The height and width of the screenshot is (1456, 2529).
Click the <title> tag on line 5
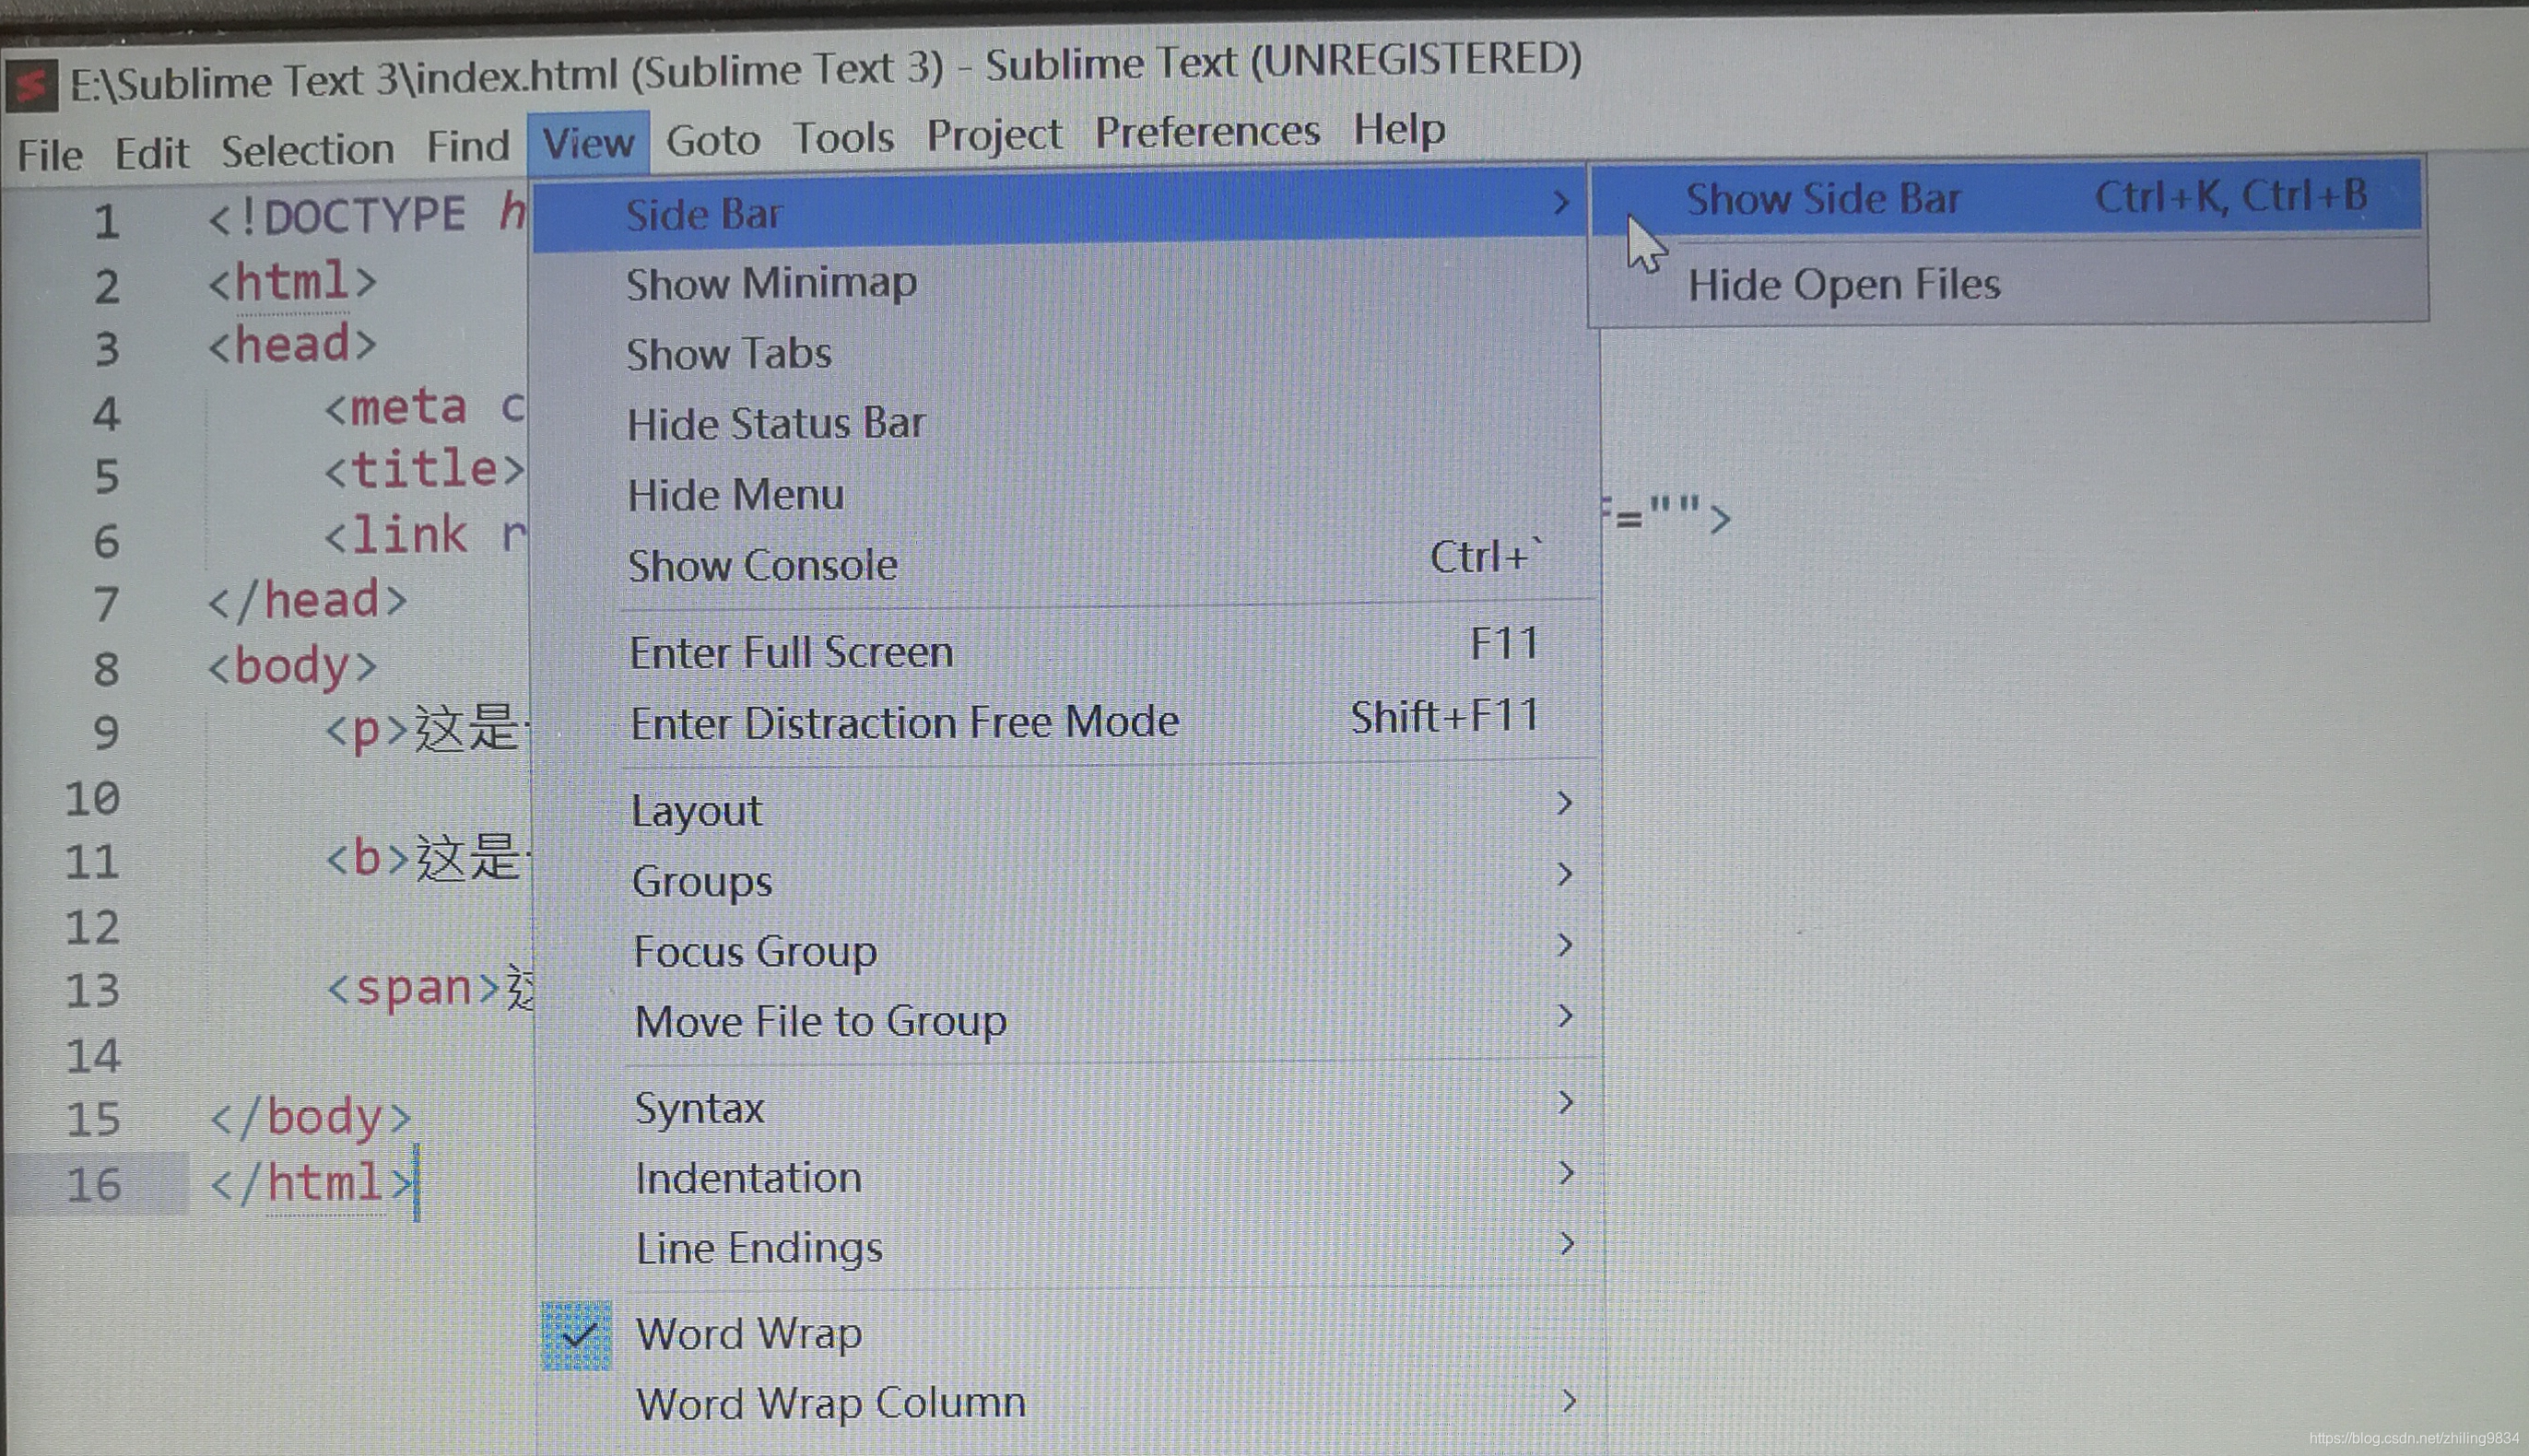pos(425,469)
